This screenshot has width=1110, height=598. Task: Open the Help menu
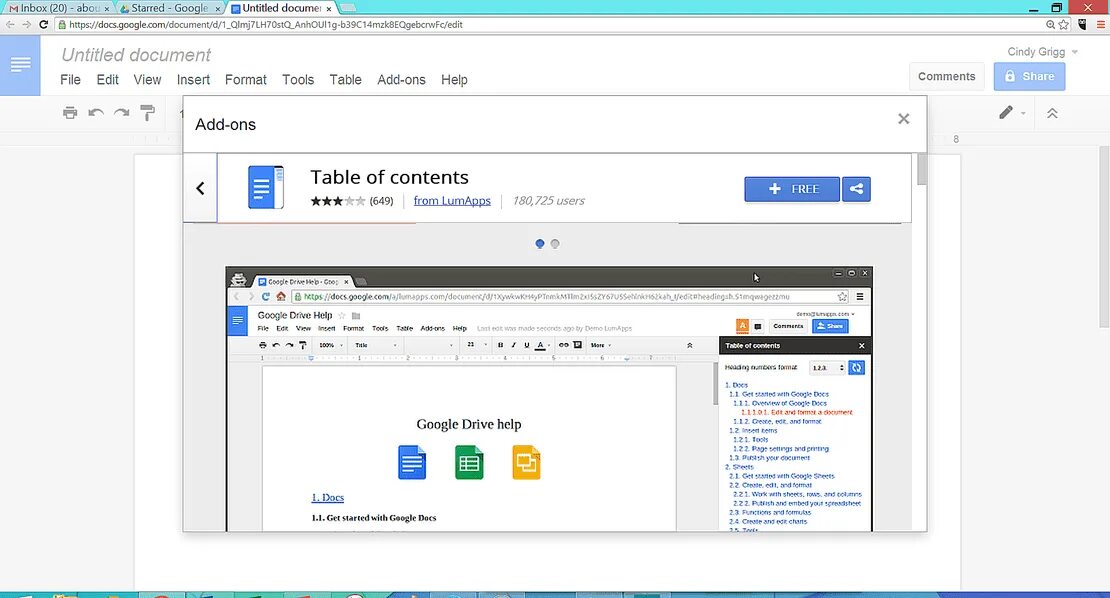pos(454,80)
